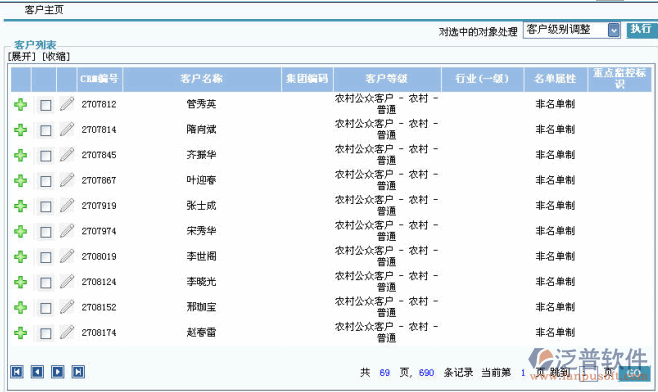The image size is (658, 392).
Task: Expand row of customer 管秀英 with green plus
Action: click(x=21, y=105)
